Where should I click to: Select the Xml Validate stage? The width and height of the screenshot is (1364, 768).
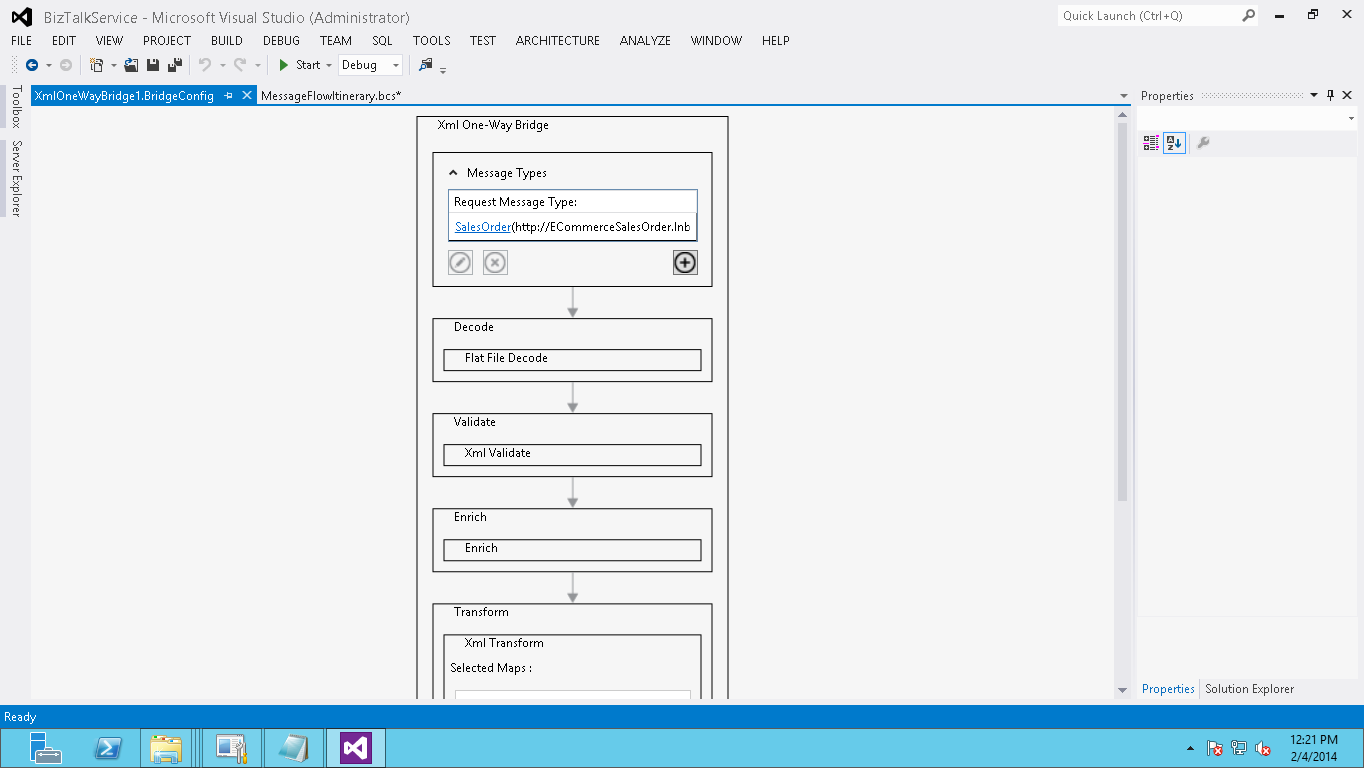tap(572, 454)
